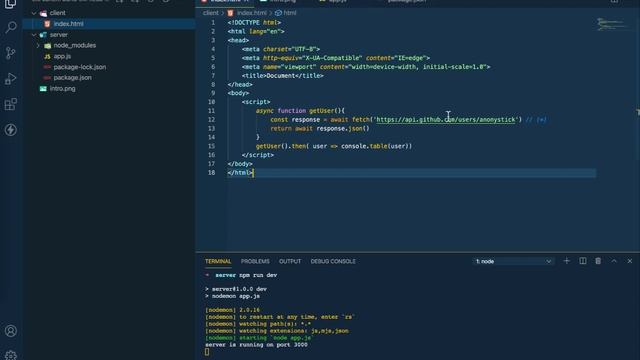The width and height of the screenshot is (640, 360).
Task: Open the Accounts menu icon
Action: coord(11,331)
